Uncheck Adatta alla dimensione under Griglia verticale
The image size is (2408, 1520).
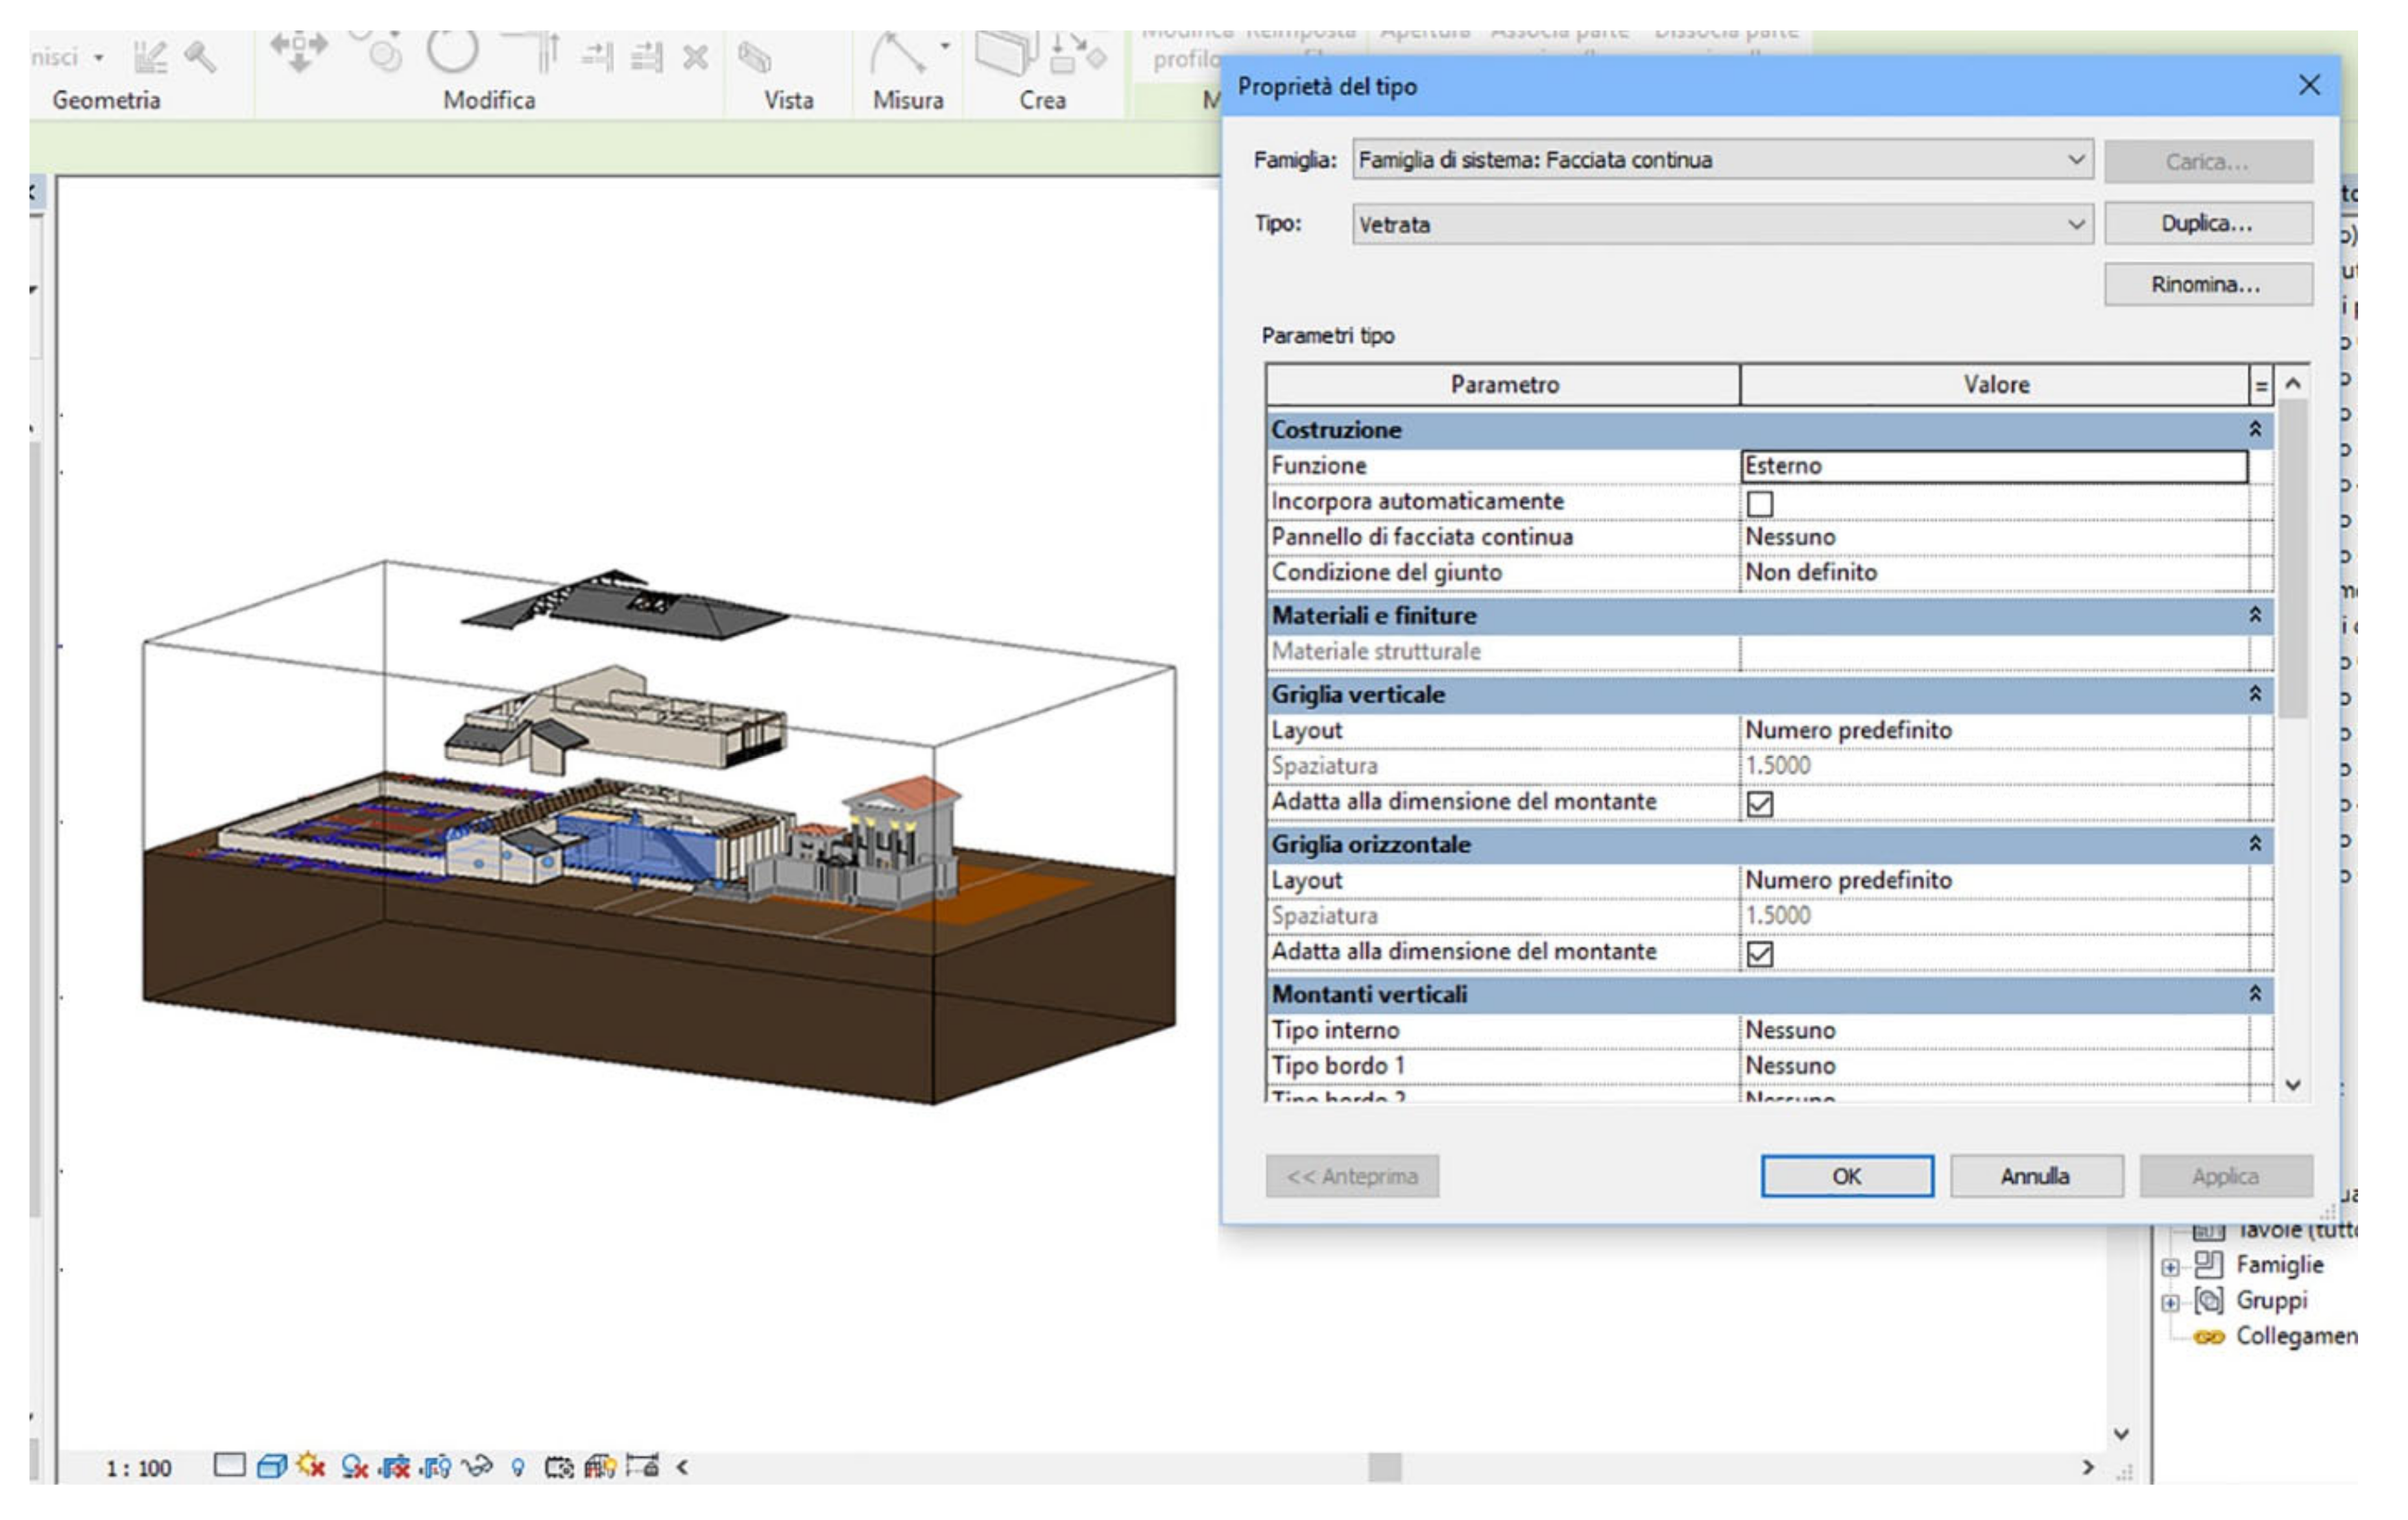pyautogui.click(x=1760, y=804)
